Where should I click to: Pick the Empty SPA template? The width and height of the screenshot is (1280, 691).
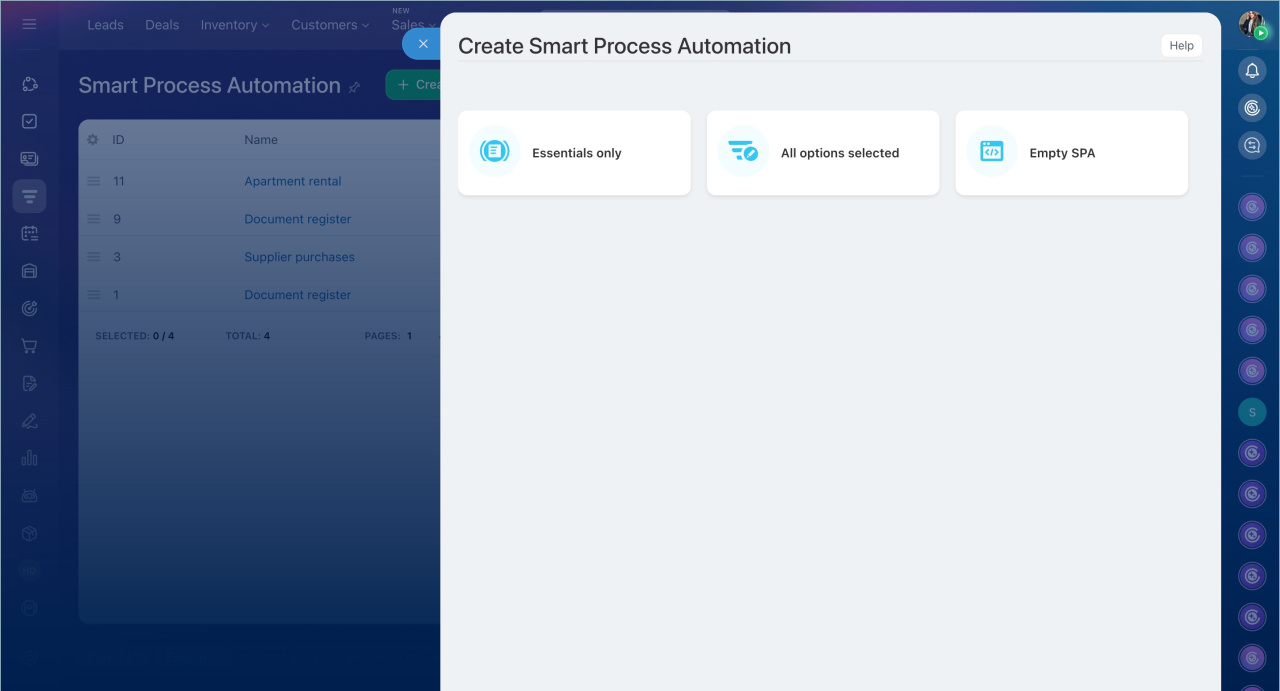pyautogui.click(x=1071, y=153)
